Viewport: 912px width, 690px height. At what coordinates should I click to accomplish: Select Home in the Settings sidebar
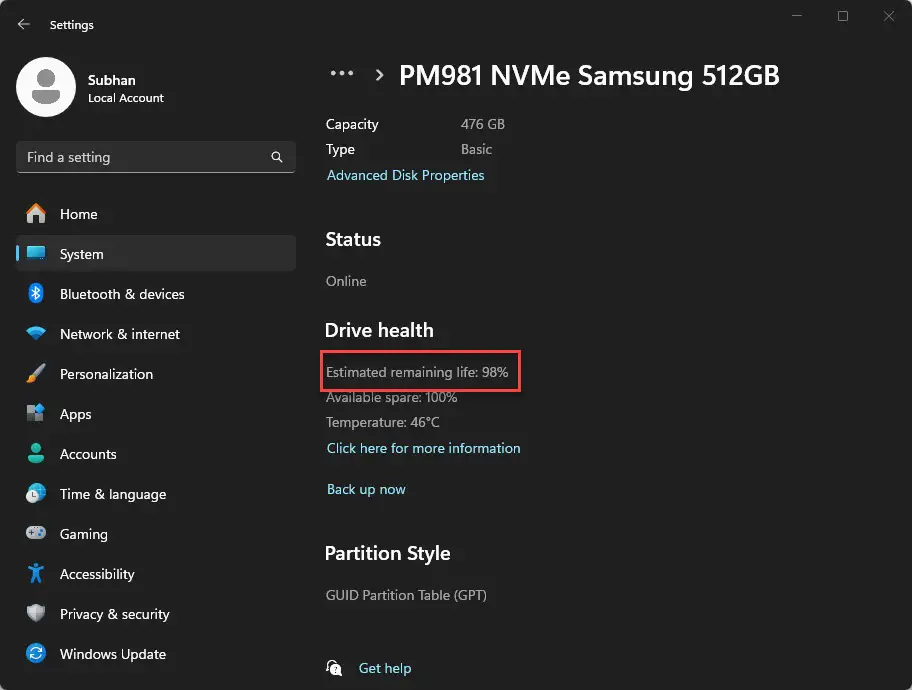(x=80, y=214)
